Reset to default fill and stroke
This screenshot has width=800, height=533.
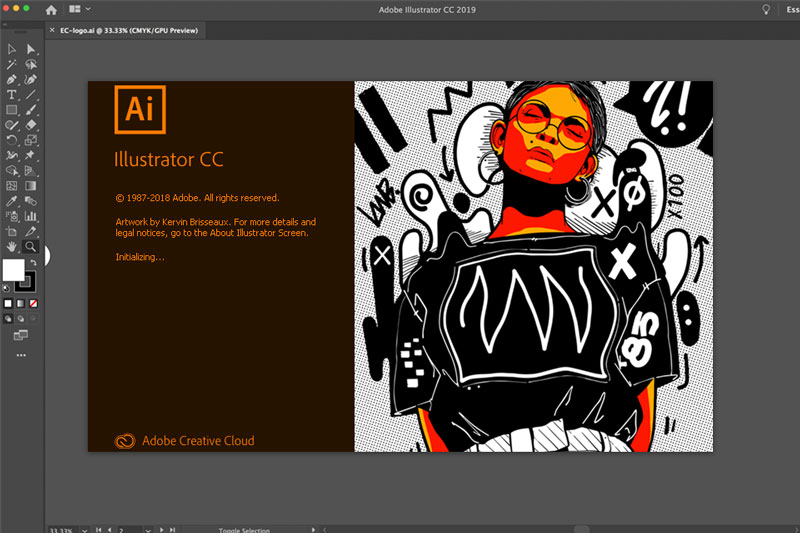tap(7, 287)
